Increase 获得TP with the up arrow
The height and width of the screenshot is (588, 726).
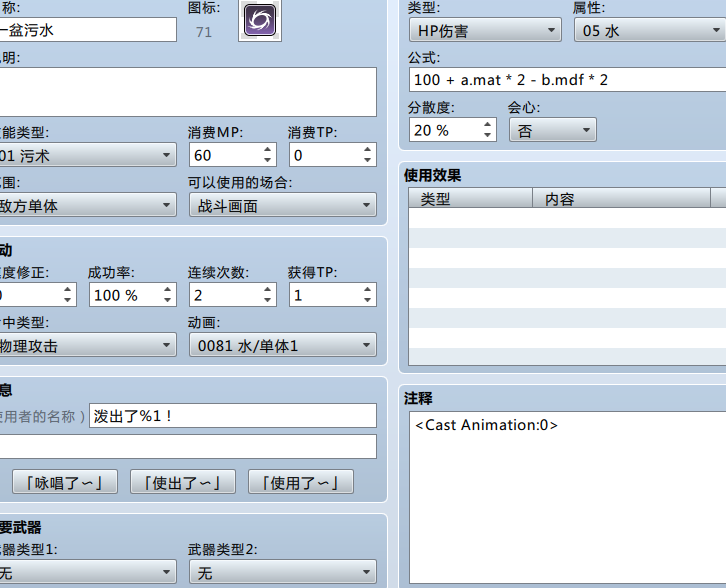368,289
